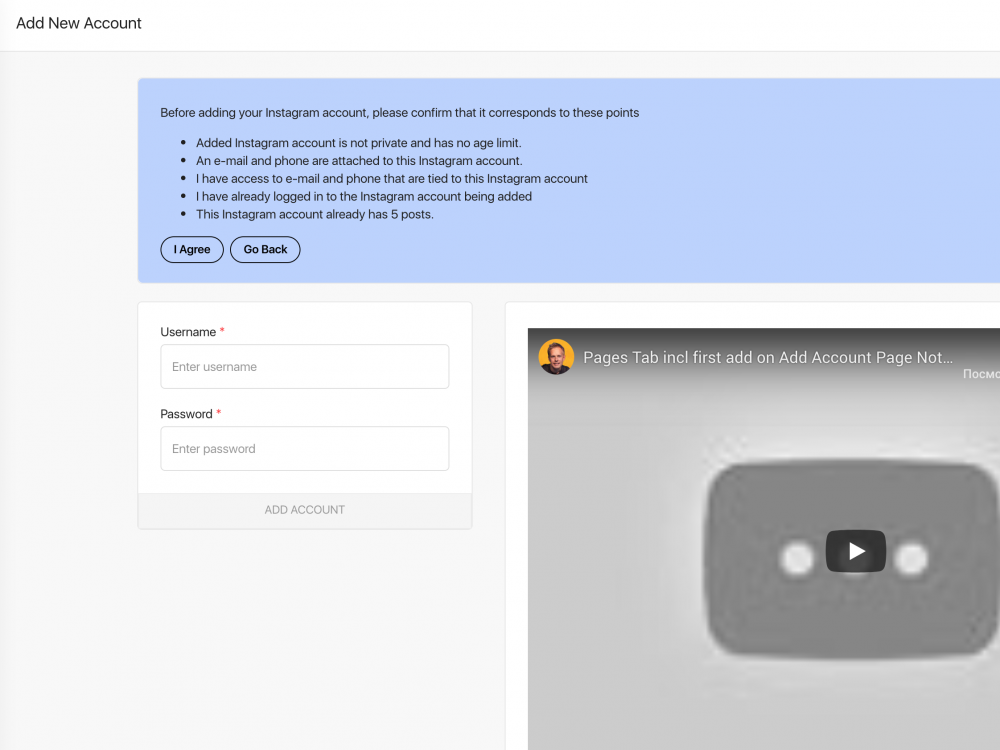
Task: Focus the Enter password input field
Action: coord(304,449)
